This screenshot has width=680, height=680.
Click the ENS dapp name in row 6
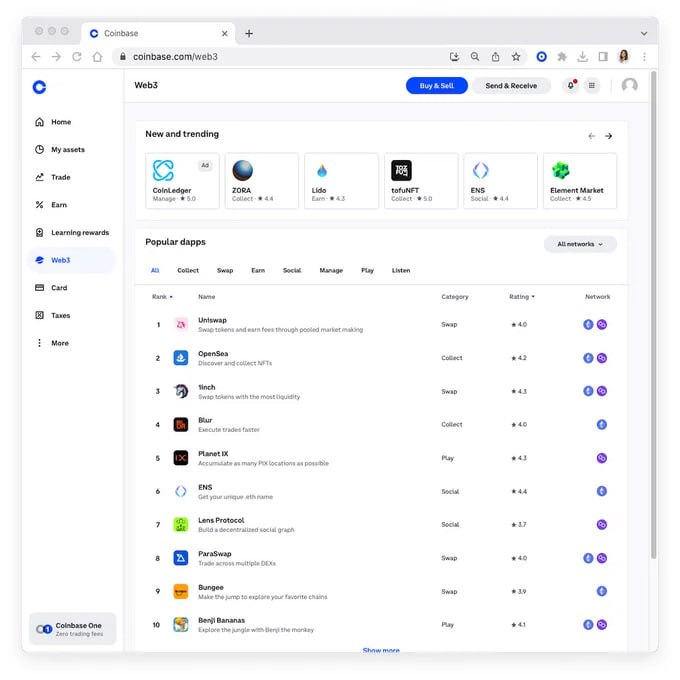pos(205,487)
